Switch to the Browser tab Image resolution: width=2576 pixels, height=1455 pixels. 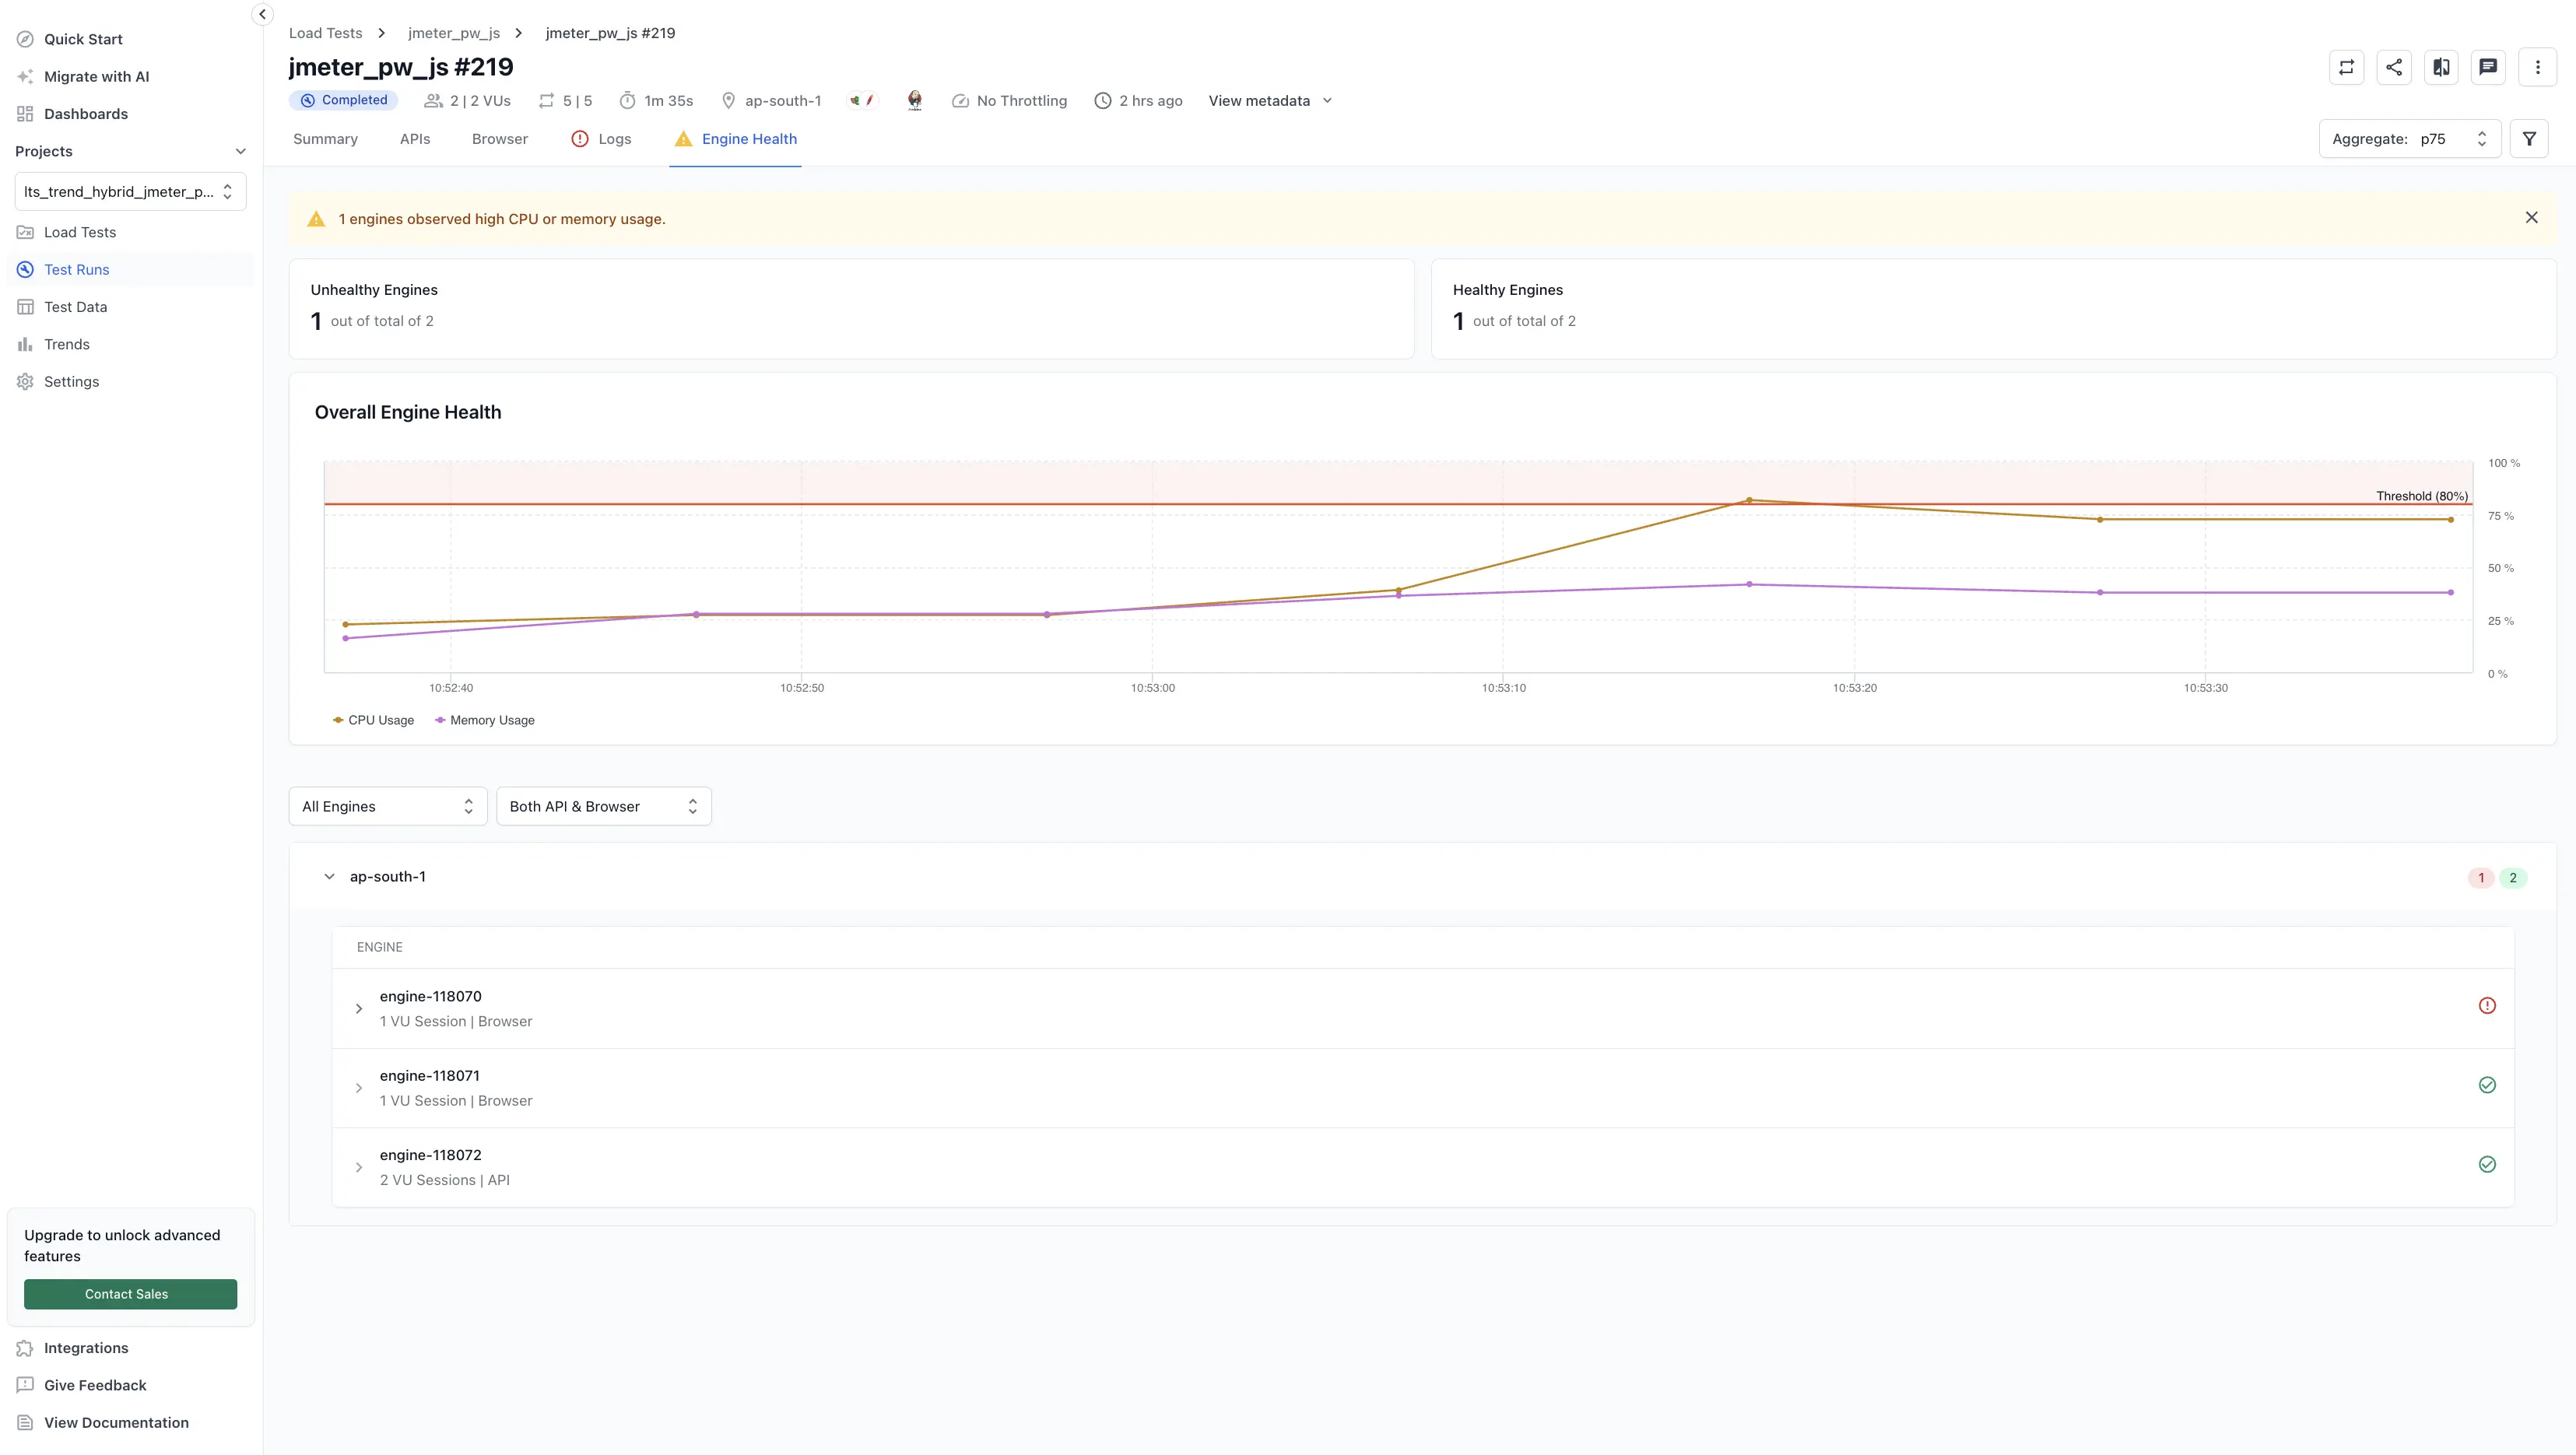pyautogui.click(x=500, y=139)
